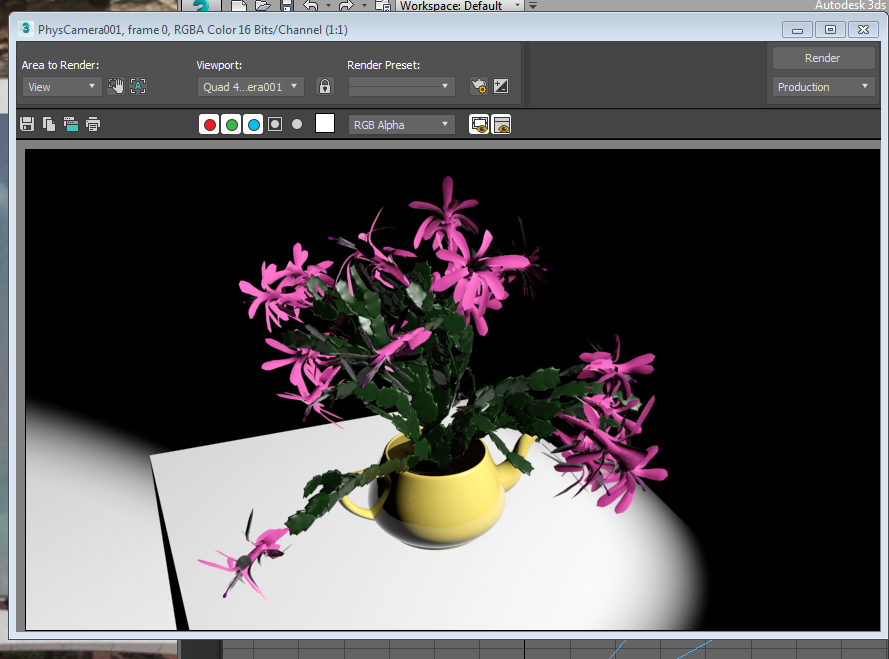
Task: Open Environment and Effects exposure icon
Action: click(x=501, y=86)
